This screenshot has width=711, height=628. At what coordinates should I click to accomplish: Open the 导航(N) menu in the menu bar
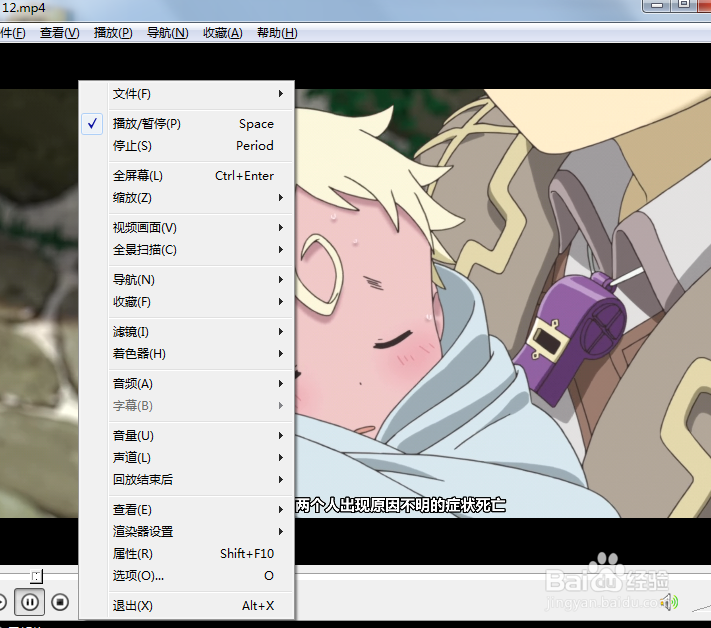tap(167, 33)
